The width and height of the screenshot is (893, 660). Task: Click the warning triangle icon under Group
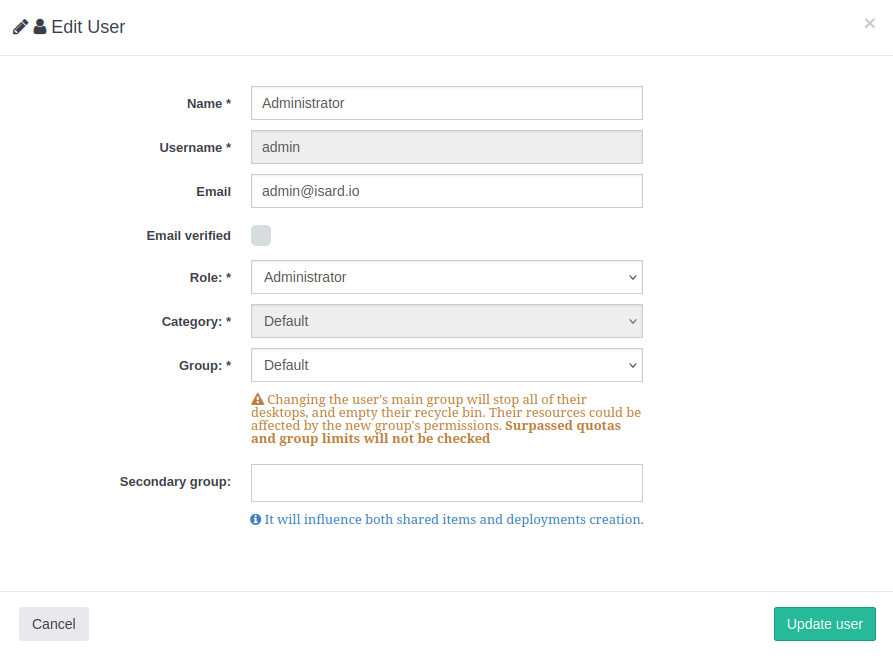[x=257, y=399]
